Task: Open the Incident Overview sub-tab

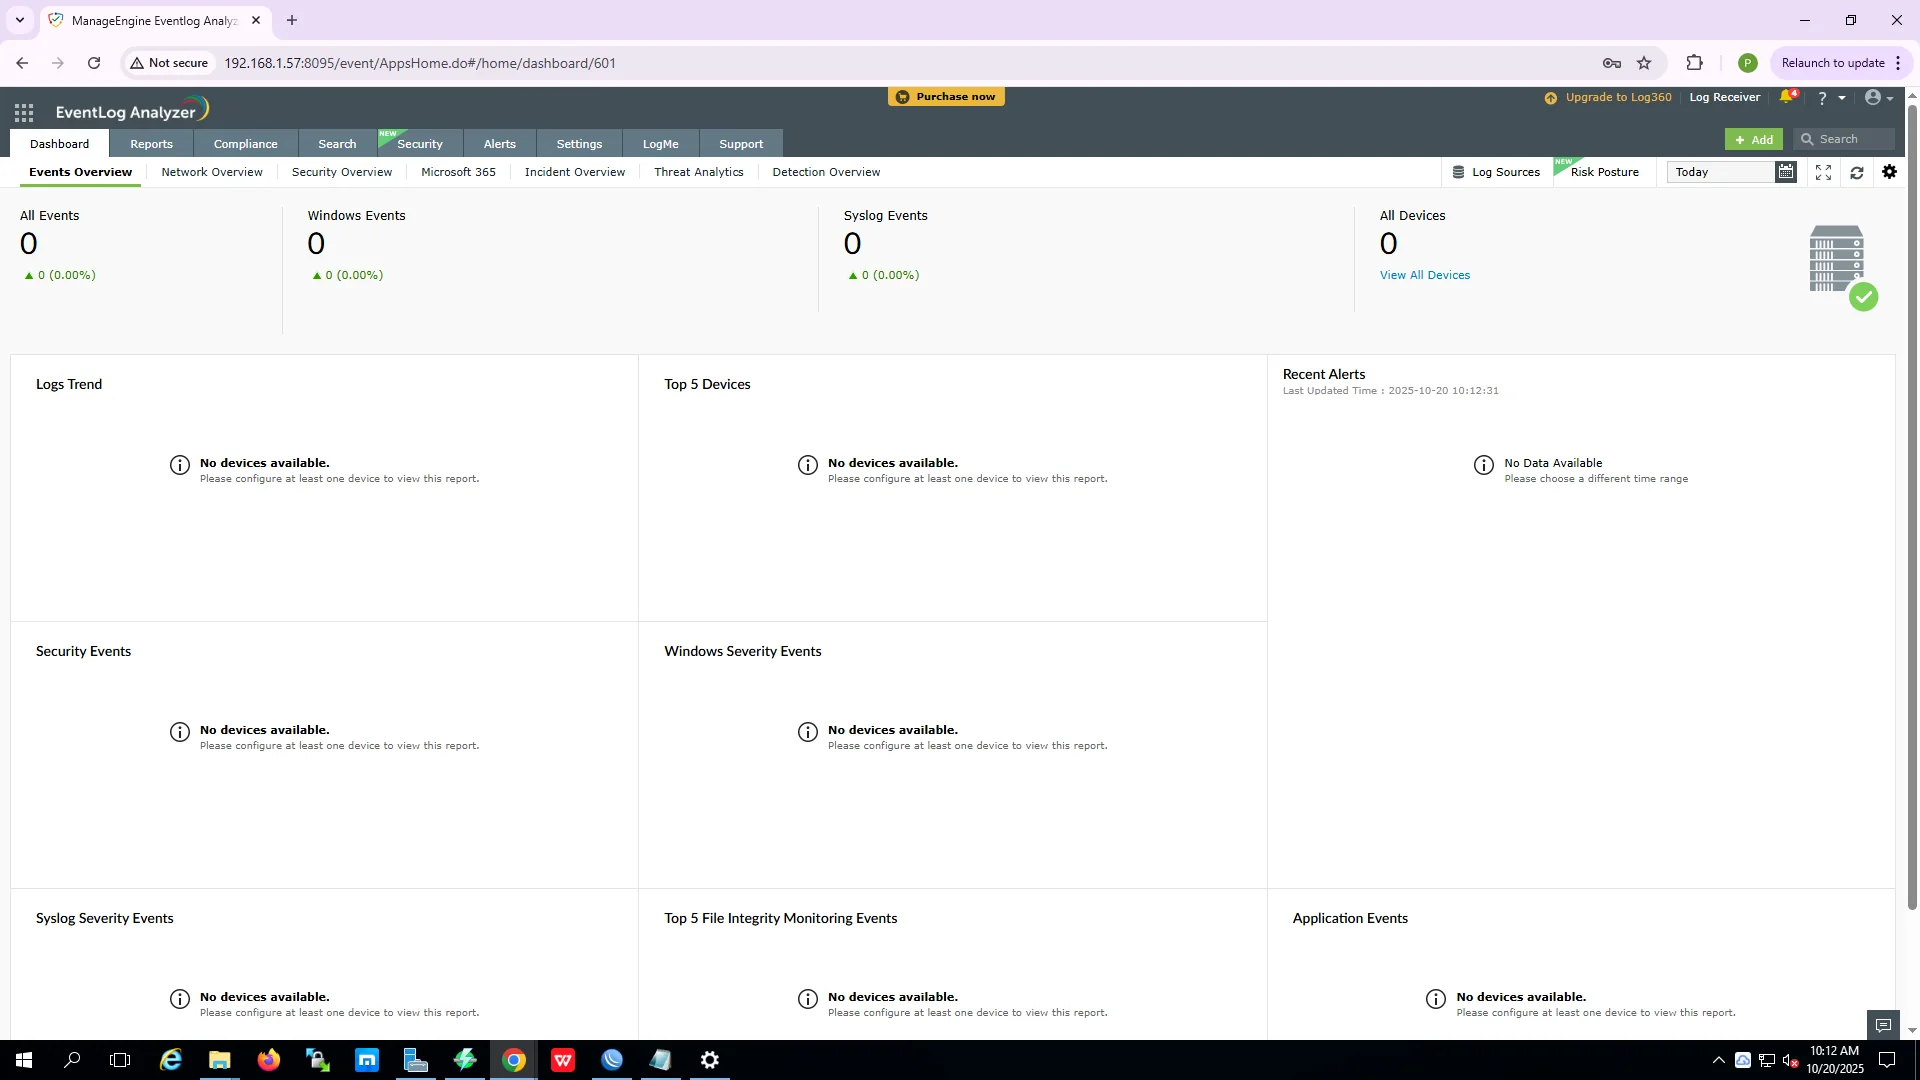Action: (x=575, y=172)
